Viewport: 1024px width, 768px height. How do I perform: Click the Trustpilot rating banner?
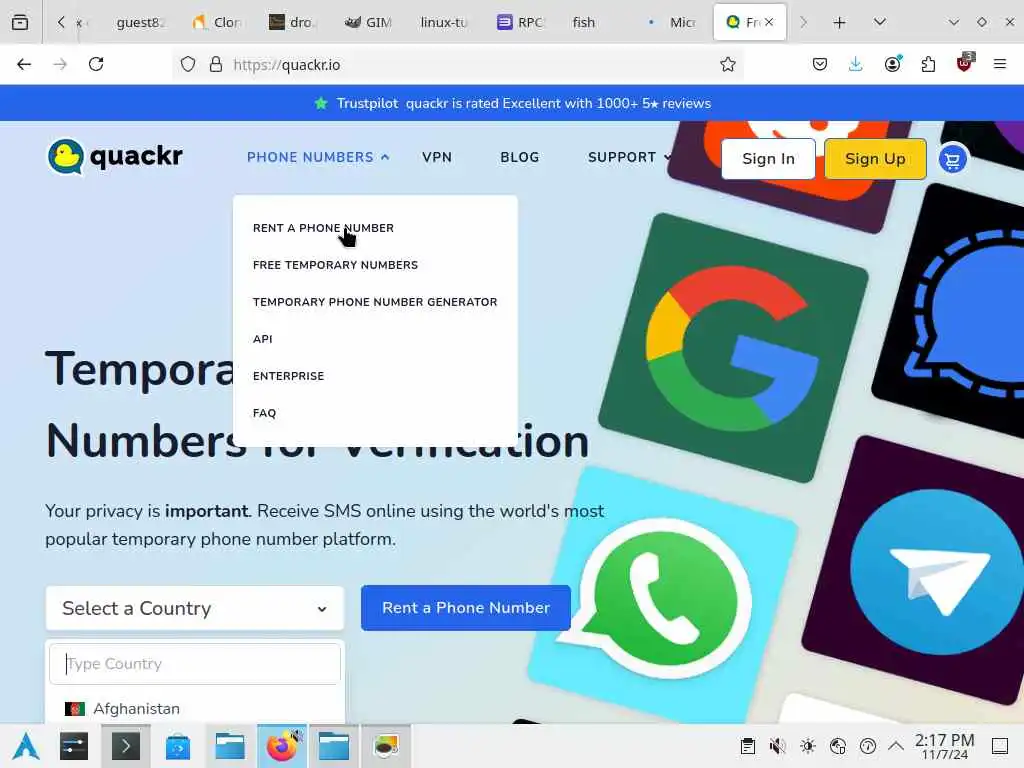[x=512, y=103]
